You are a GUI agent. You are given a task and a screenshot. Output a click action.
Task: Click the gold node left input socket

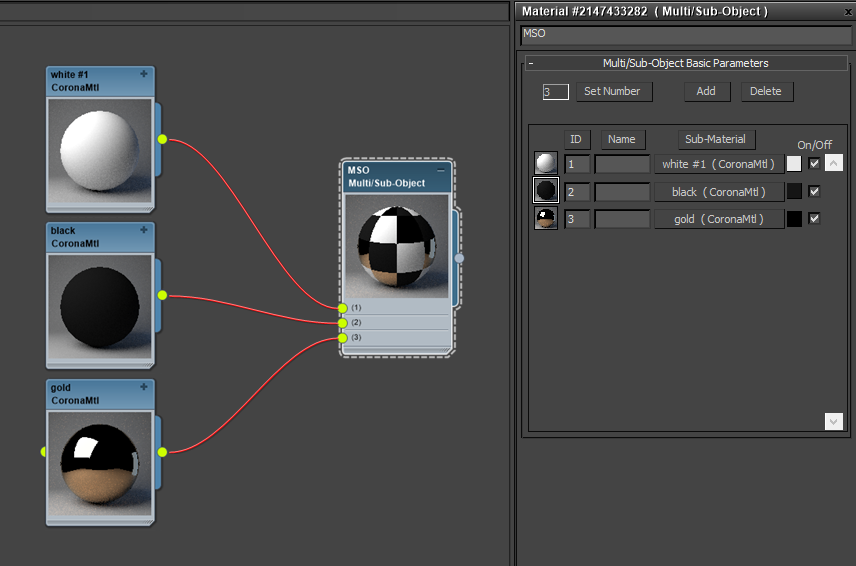click(x=44, y=452)
